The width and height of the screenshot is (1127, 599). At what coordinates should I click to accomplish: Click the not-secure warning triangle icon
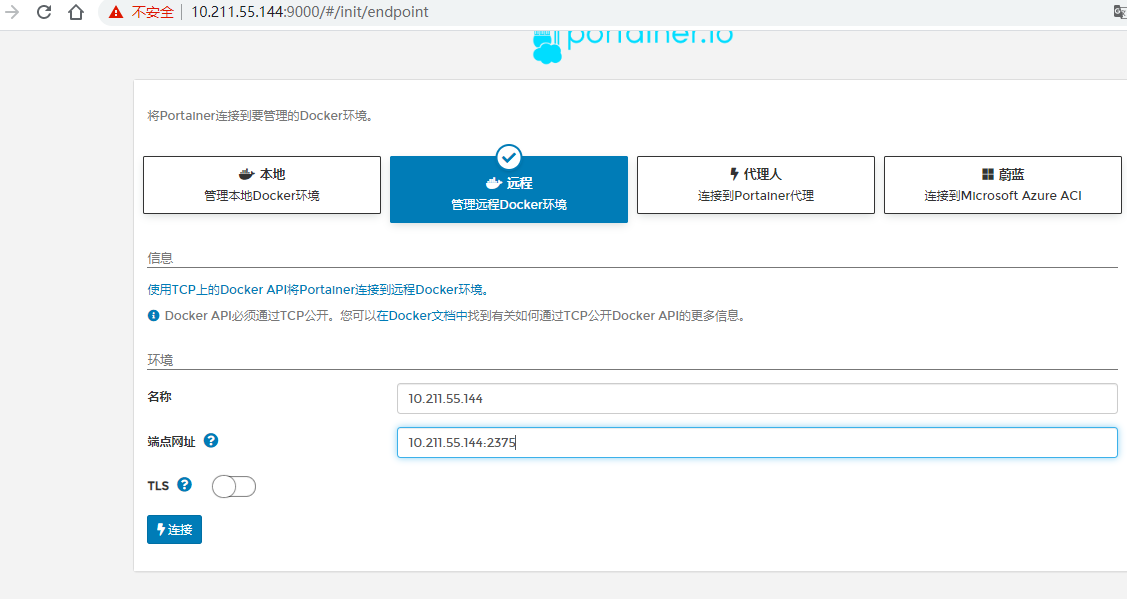pyautogui.click(x=117, y=13)
